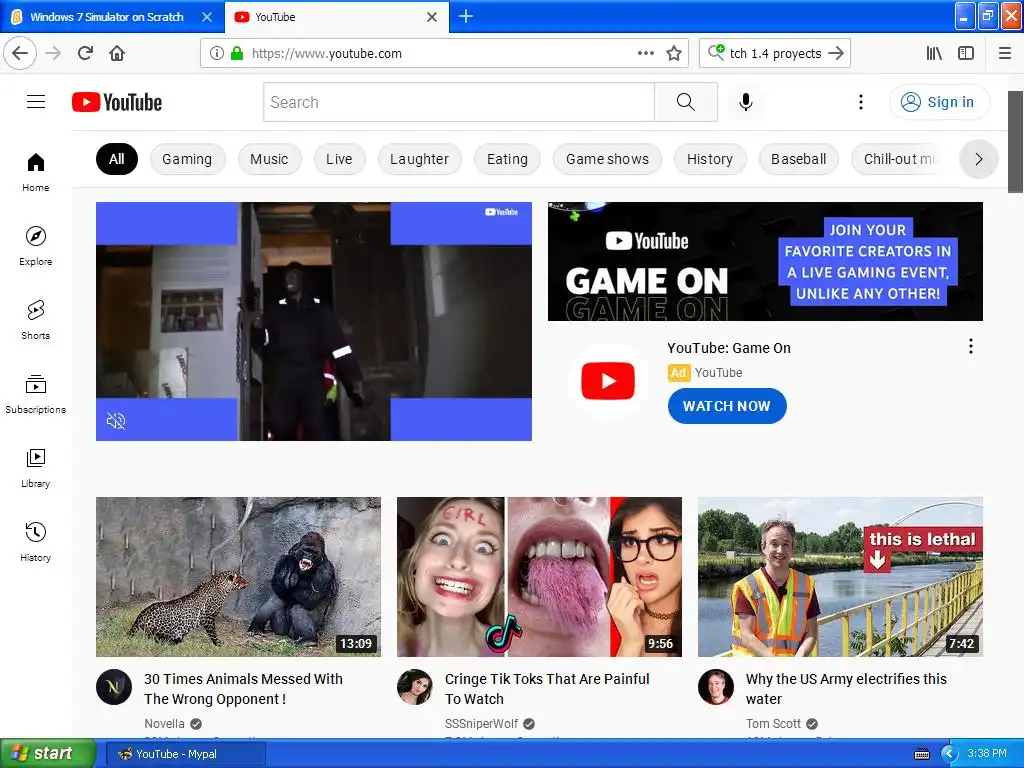Select the Music filter chip
Screen dimensions: 1024x768
click(x=269, y=159)
